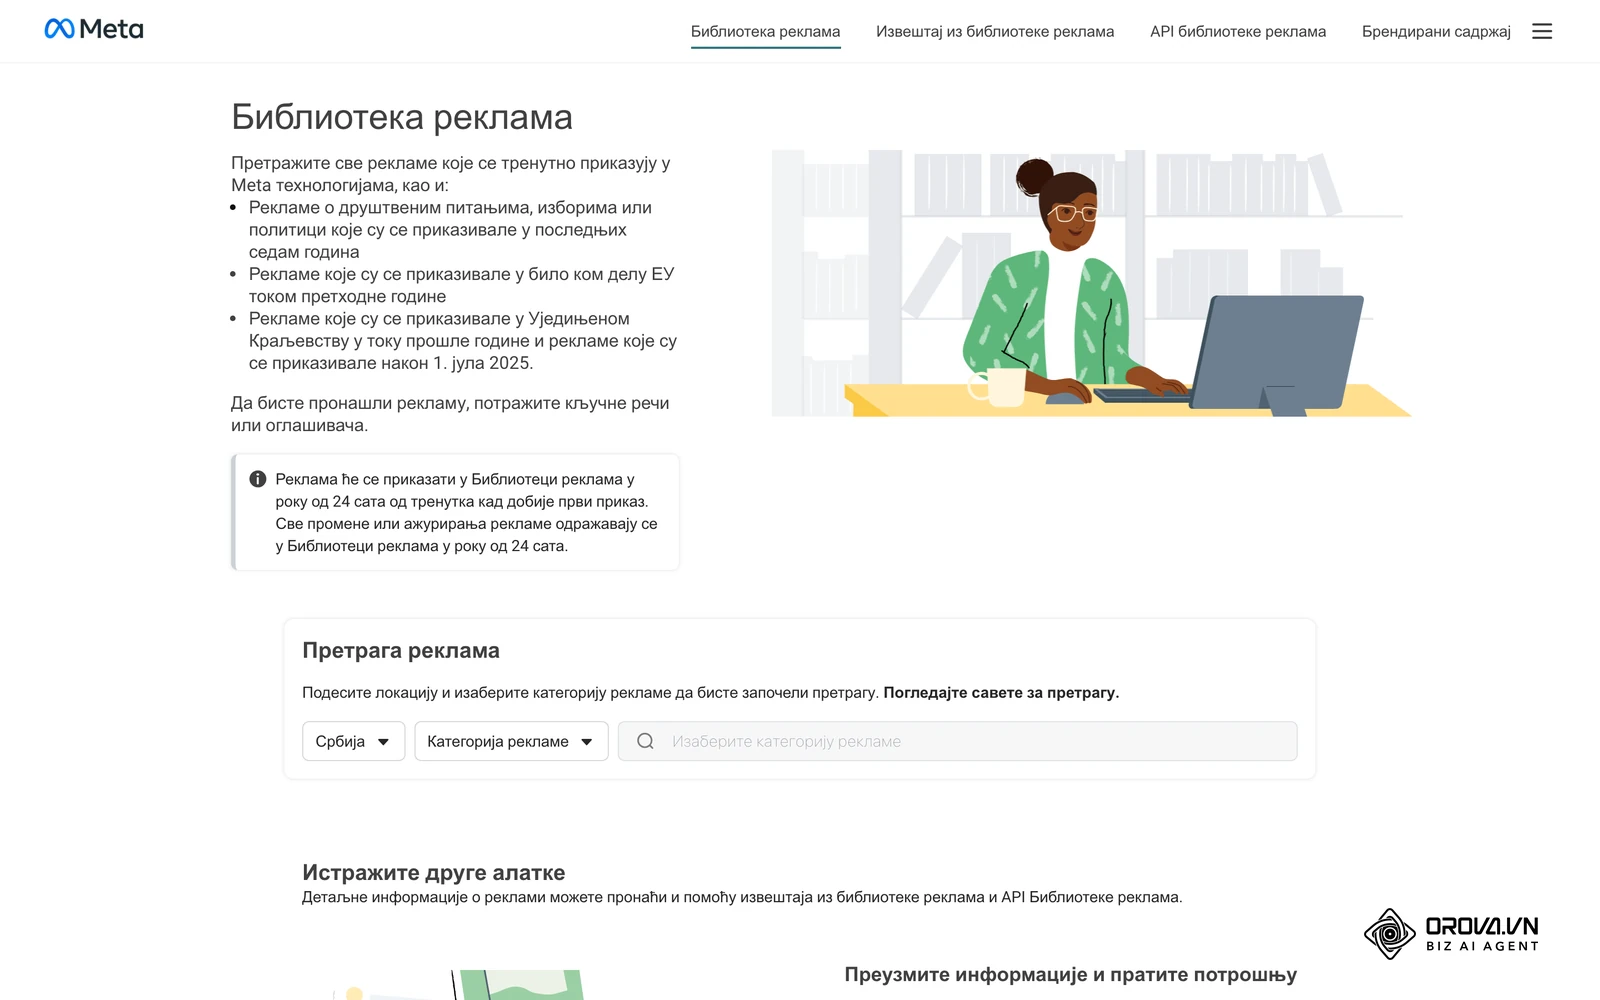Click the Изаберите категорију рекламе search field
The width and height of the screenshot is (1600, 1000).
click(957, 741)
